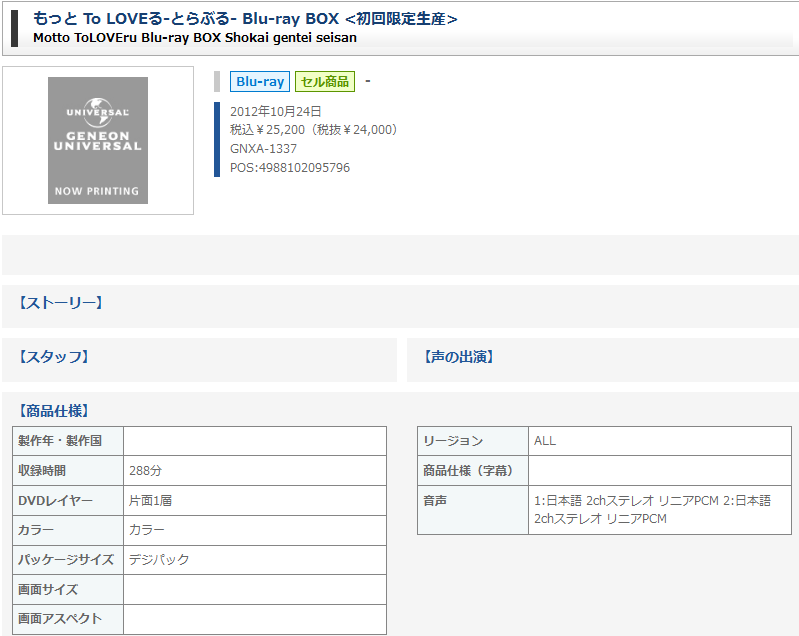
Task: Click the 音声 audio specification text
Action: click(652, 509)
